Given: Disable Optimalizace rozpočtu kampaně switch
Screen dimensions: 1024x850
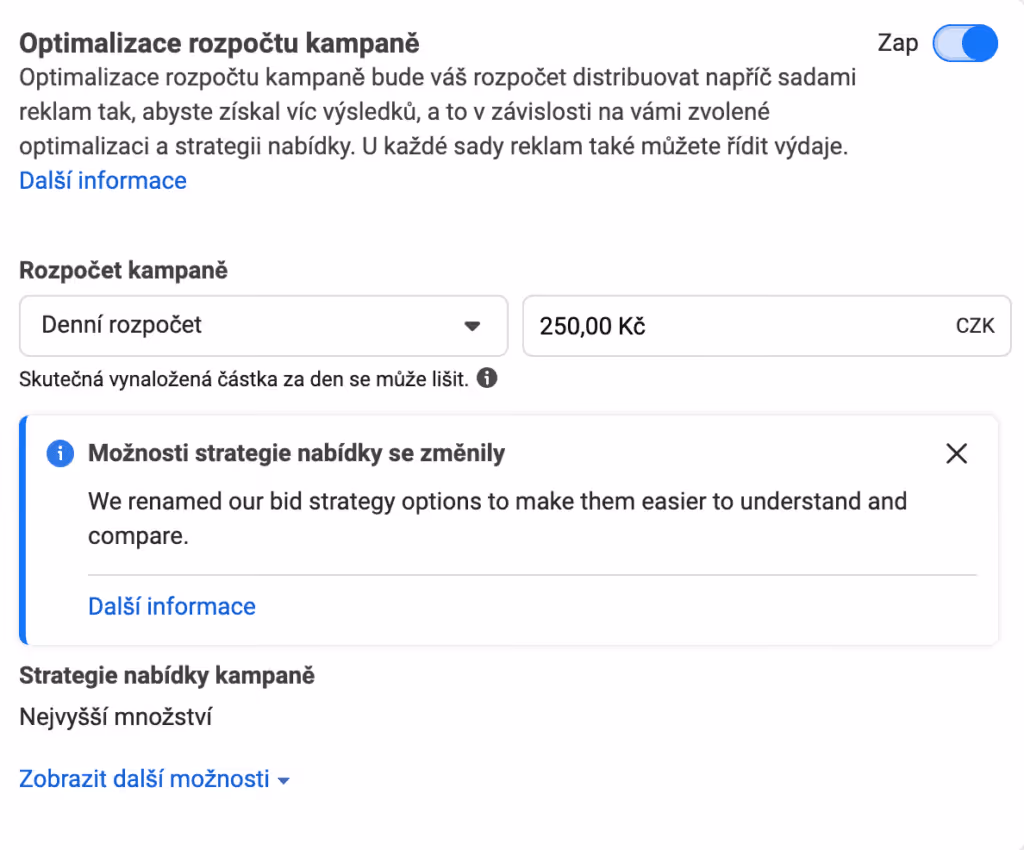Looking at the screenshot, I should click(x=964, y=43).
